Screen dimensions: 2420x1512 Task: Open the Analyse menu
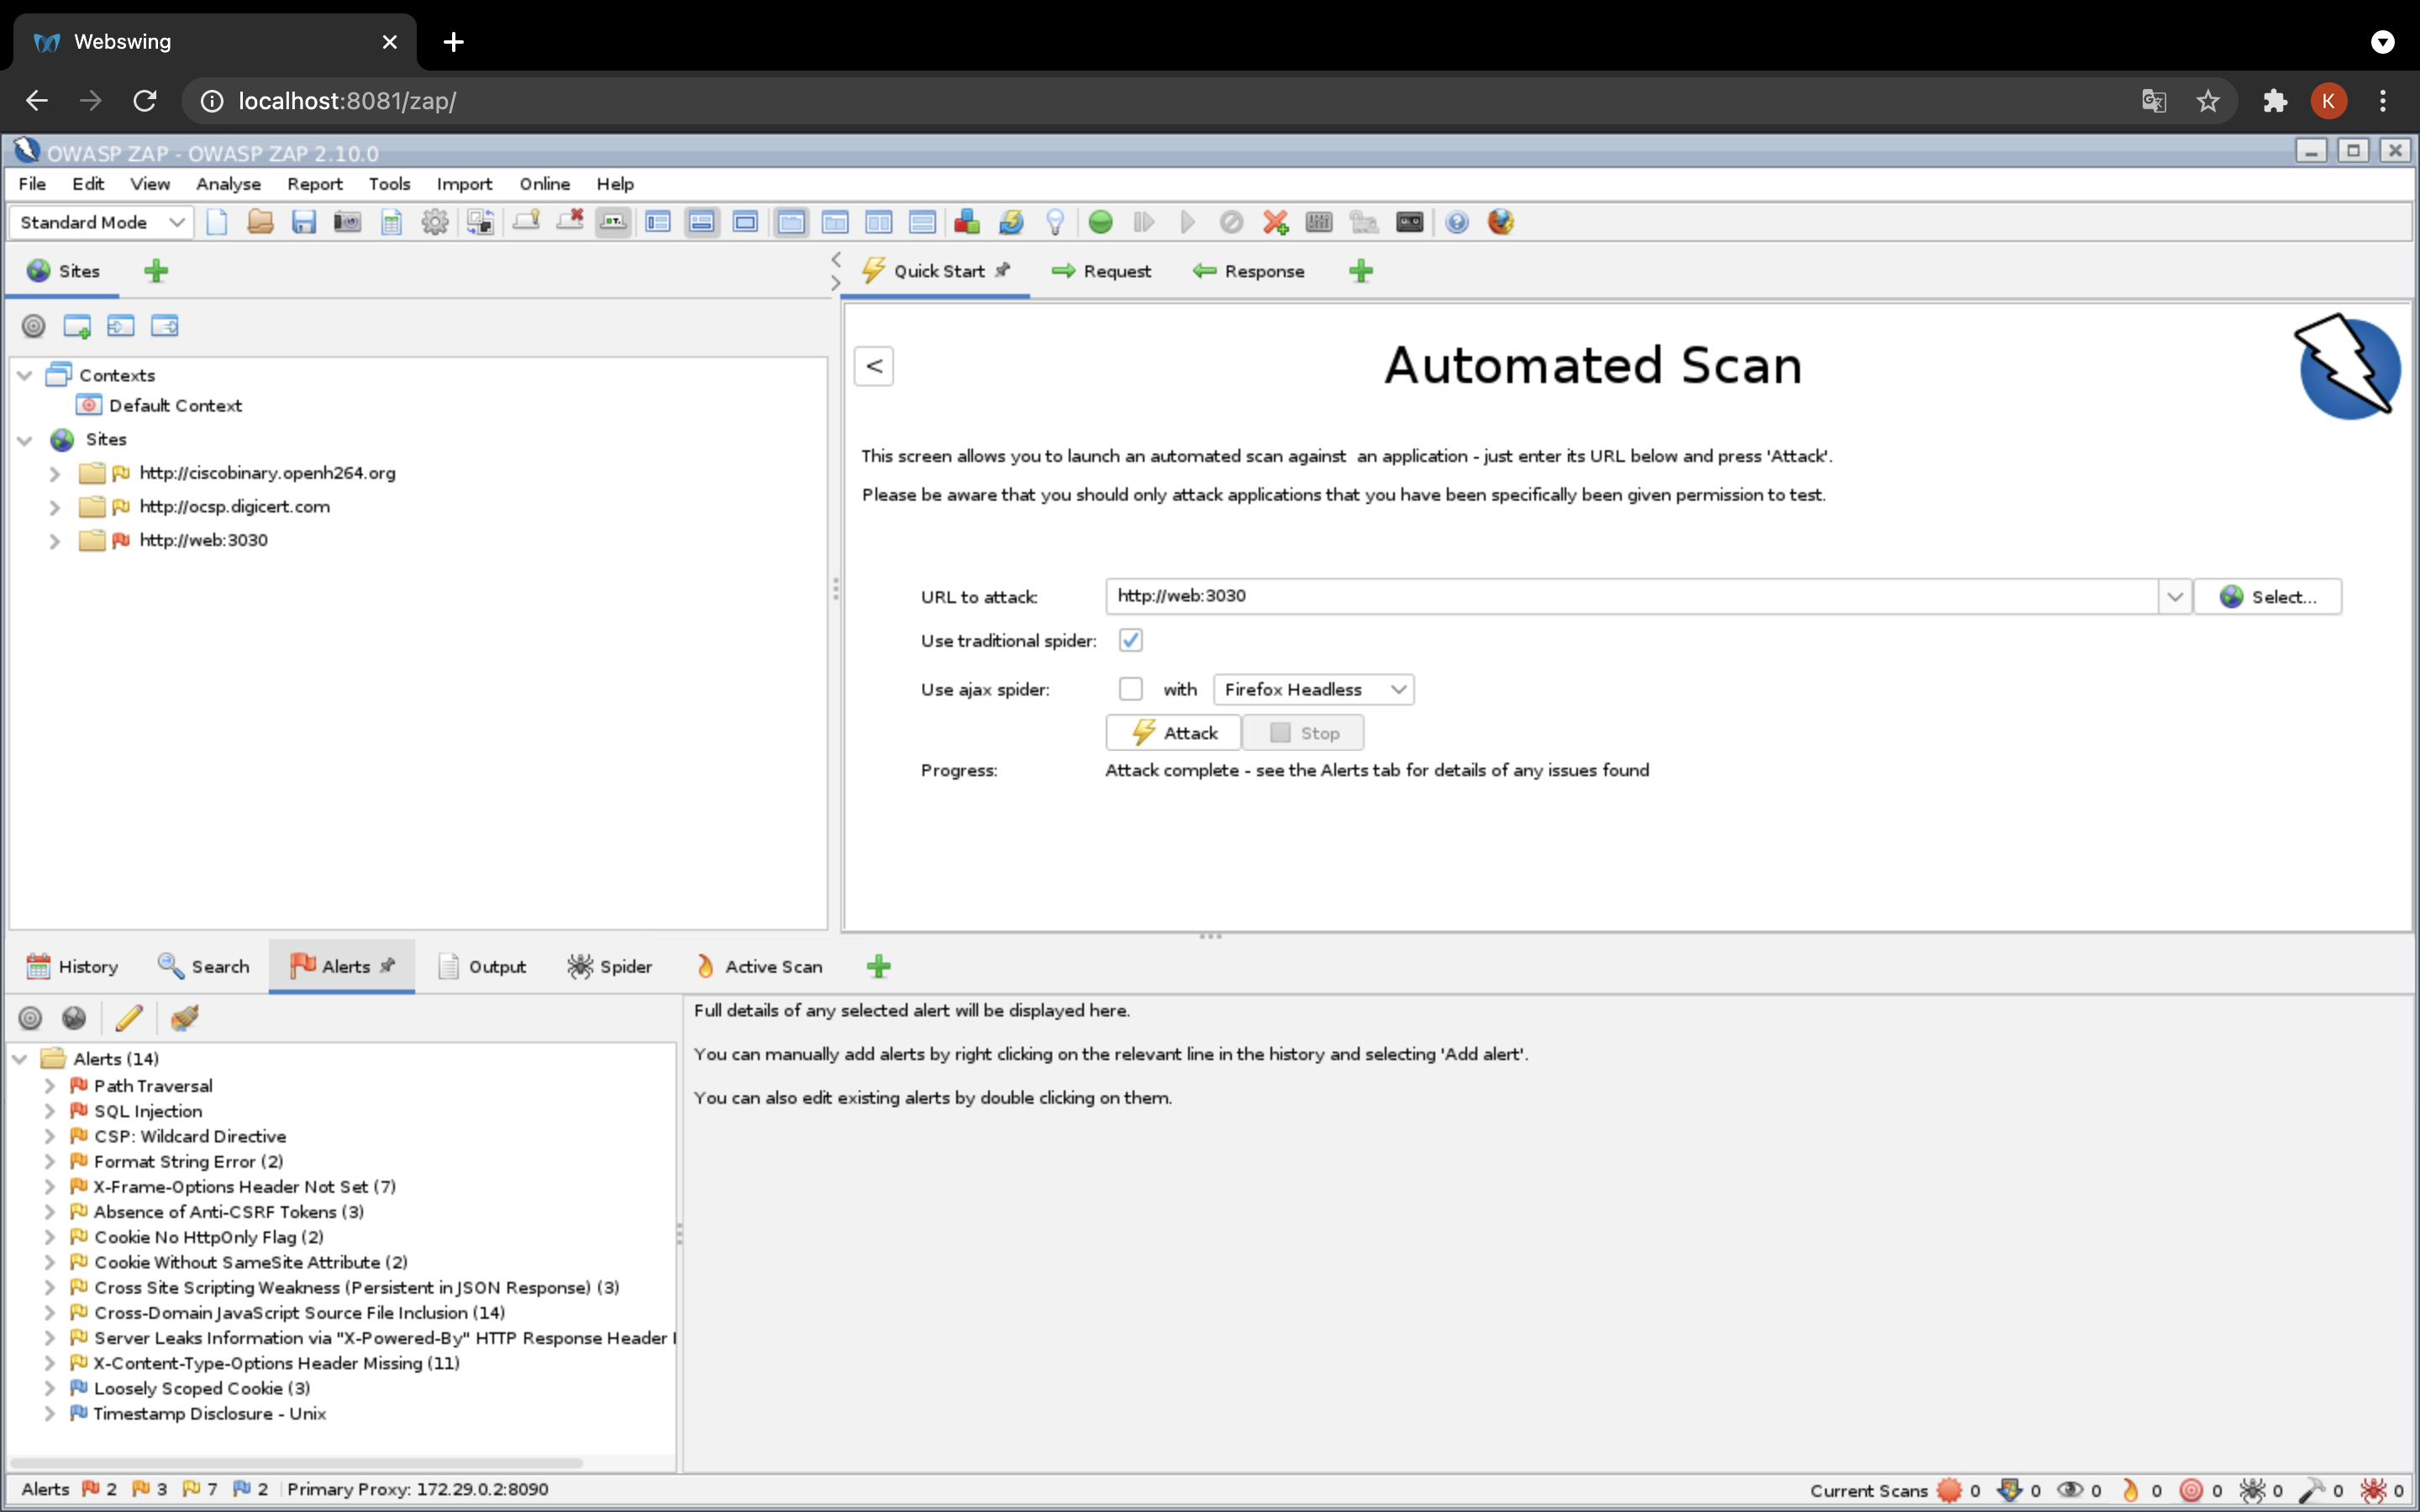coord(228,184)
